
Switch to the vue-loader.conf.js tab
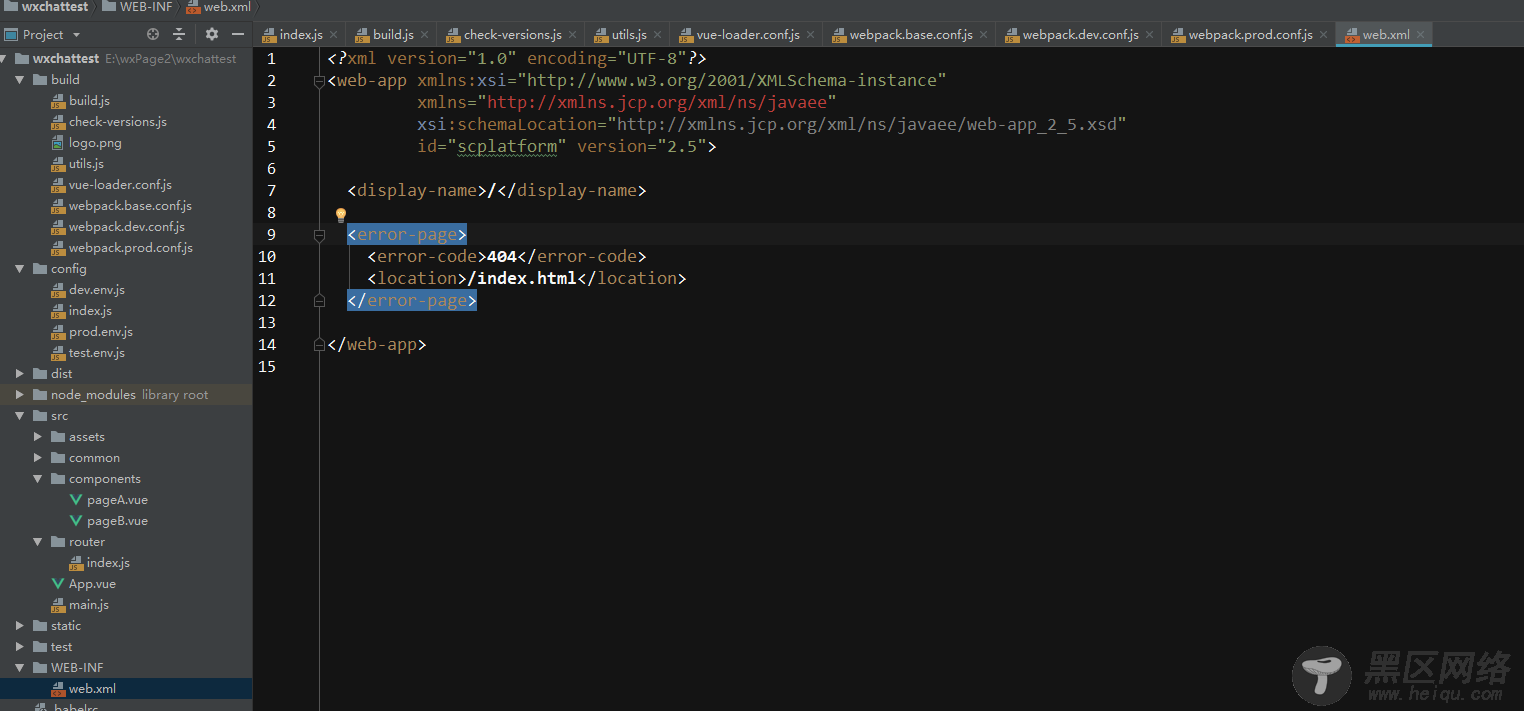click(748, 35)
